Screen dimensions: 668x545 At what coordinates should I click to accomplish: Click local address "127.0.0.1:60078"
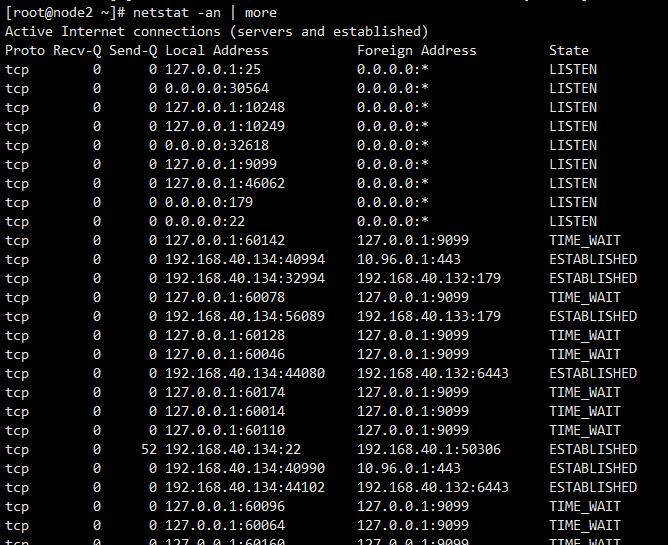(225, 297)
